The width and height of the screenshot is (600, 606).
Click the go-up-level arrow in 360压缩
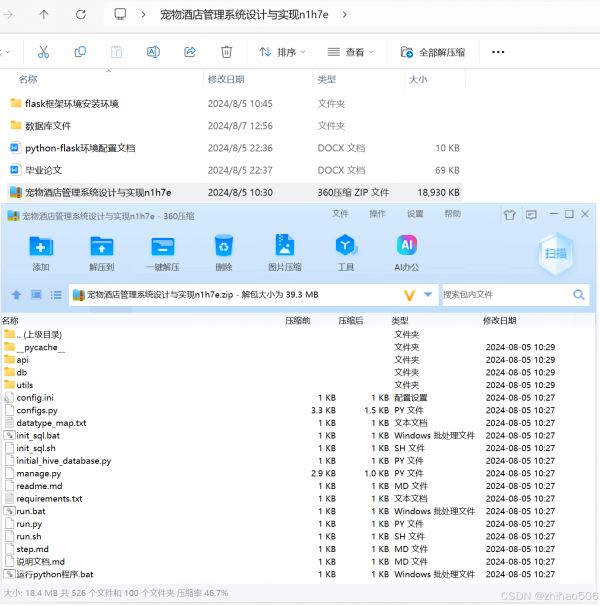click(16, 295)
